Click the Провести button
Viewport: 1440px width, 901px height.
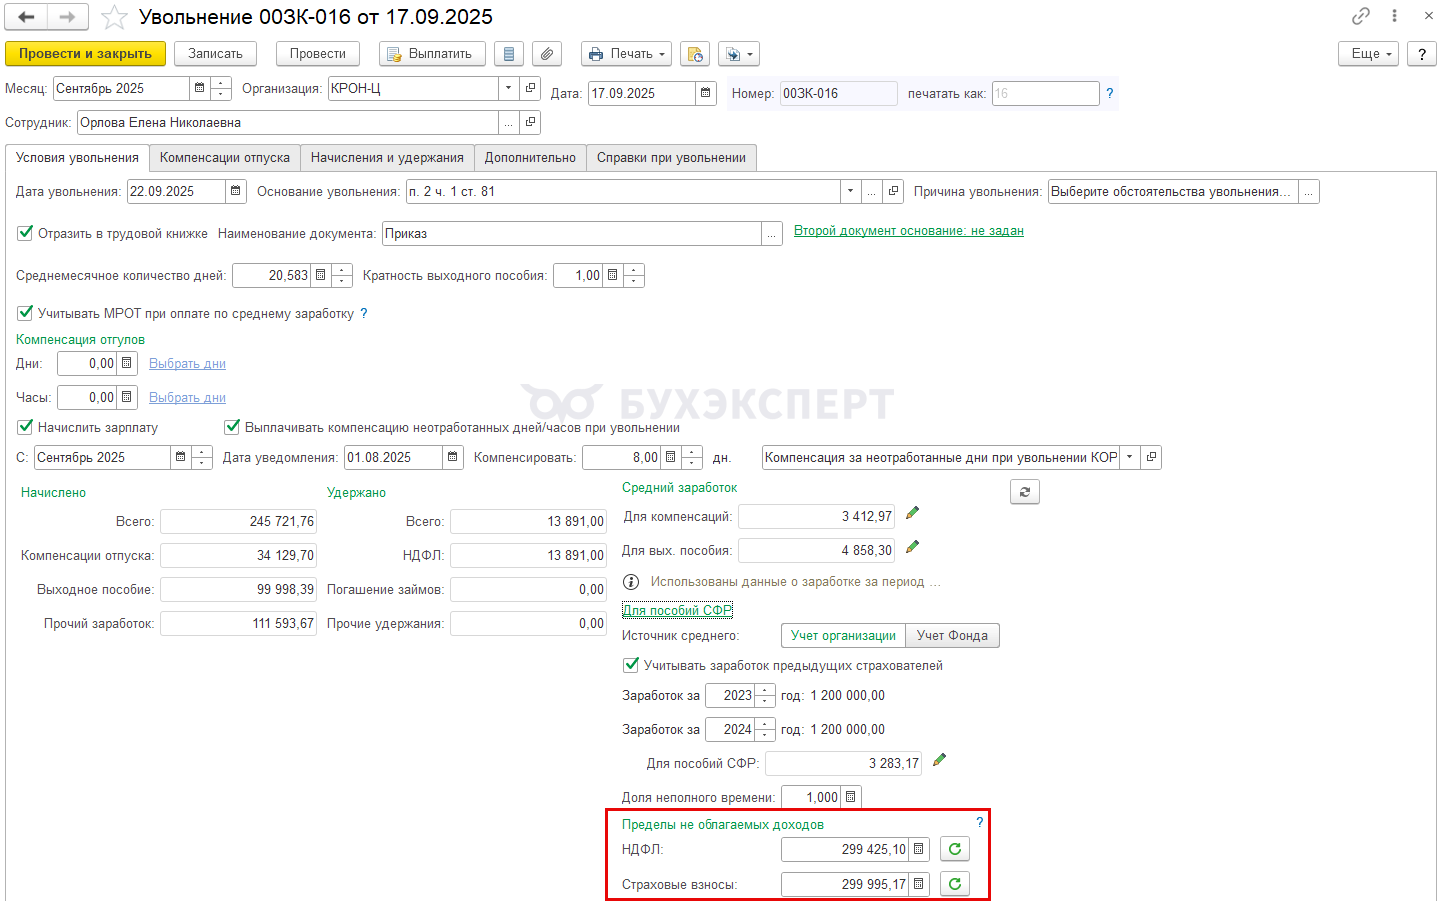318,54
